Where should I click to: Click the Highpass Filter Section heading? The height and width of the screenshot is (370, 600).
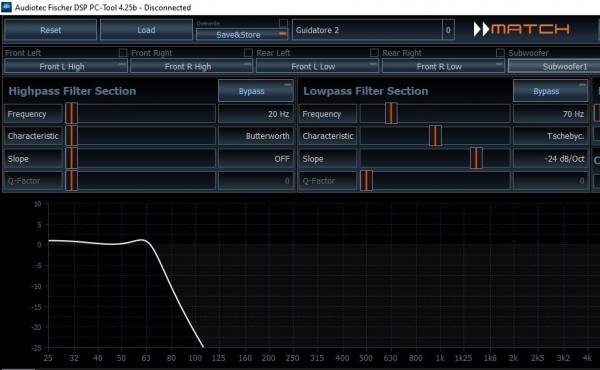[72, 91]
